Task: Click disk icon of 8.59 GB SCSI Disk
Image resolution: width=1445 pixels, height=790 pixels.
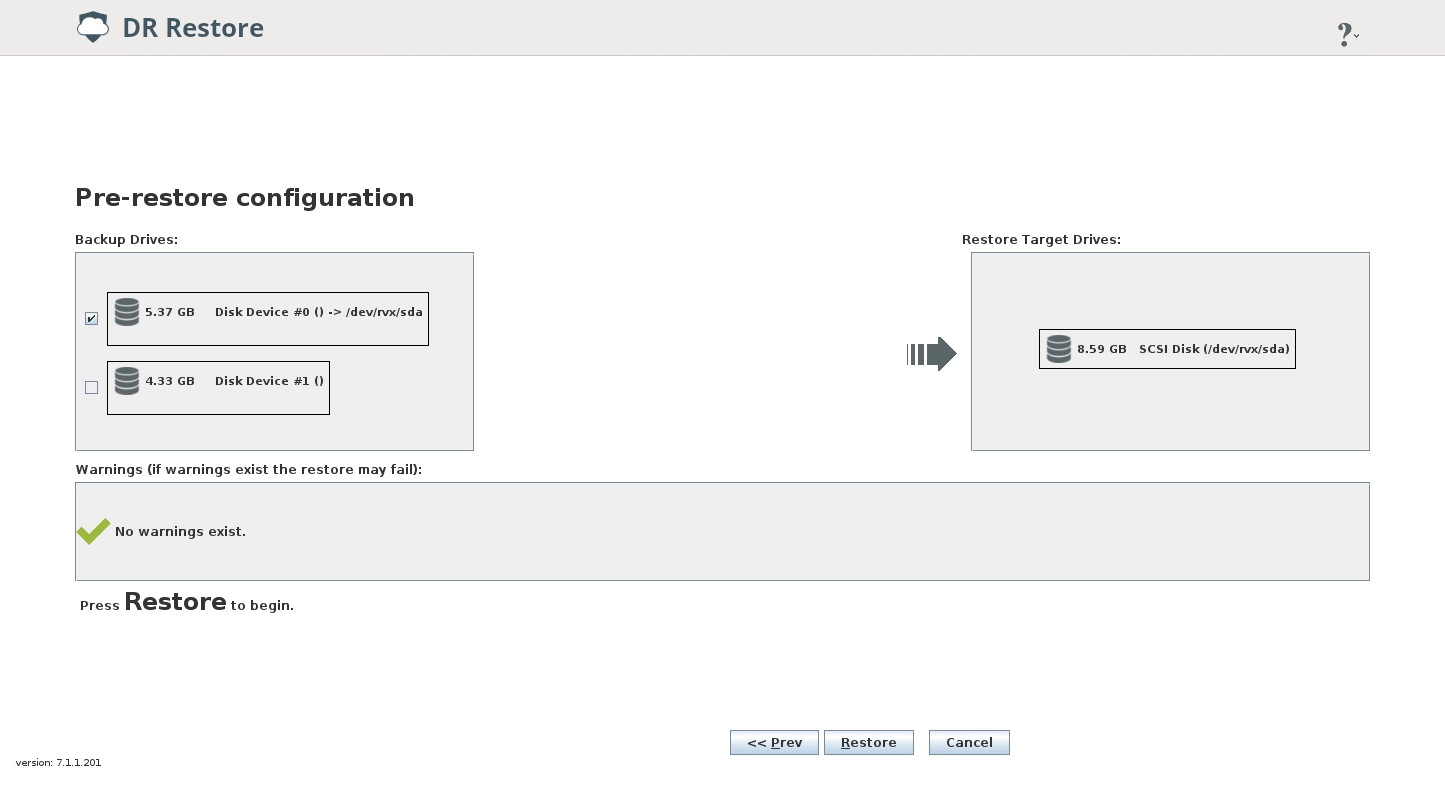Action: click(x=1059, y=349)
